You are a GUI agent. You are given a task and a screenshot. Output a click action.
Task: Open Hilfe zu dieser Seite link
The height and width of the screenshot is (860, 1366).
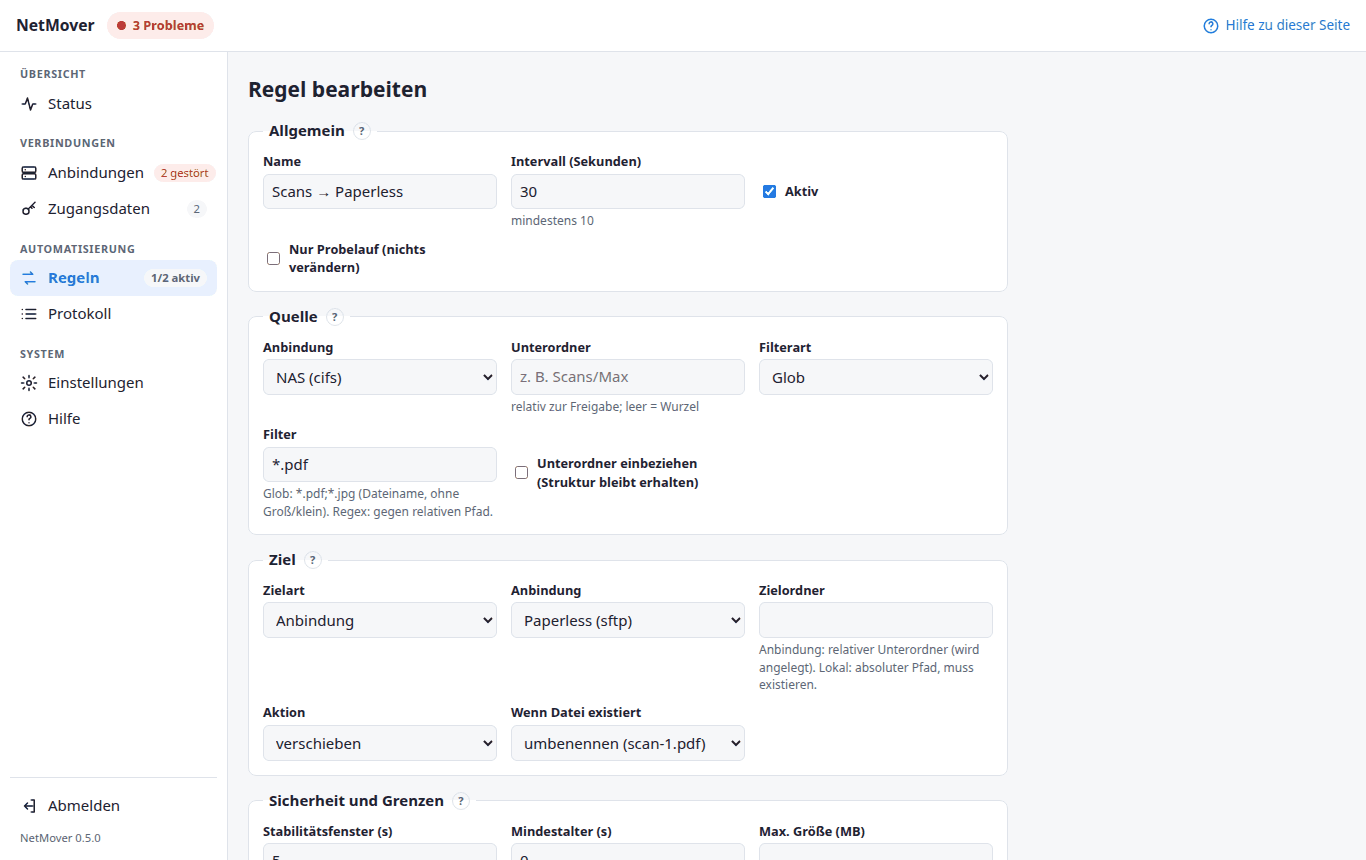tap(1277, 25)
